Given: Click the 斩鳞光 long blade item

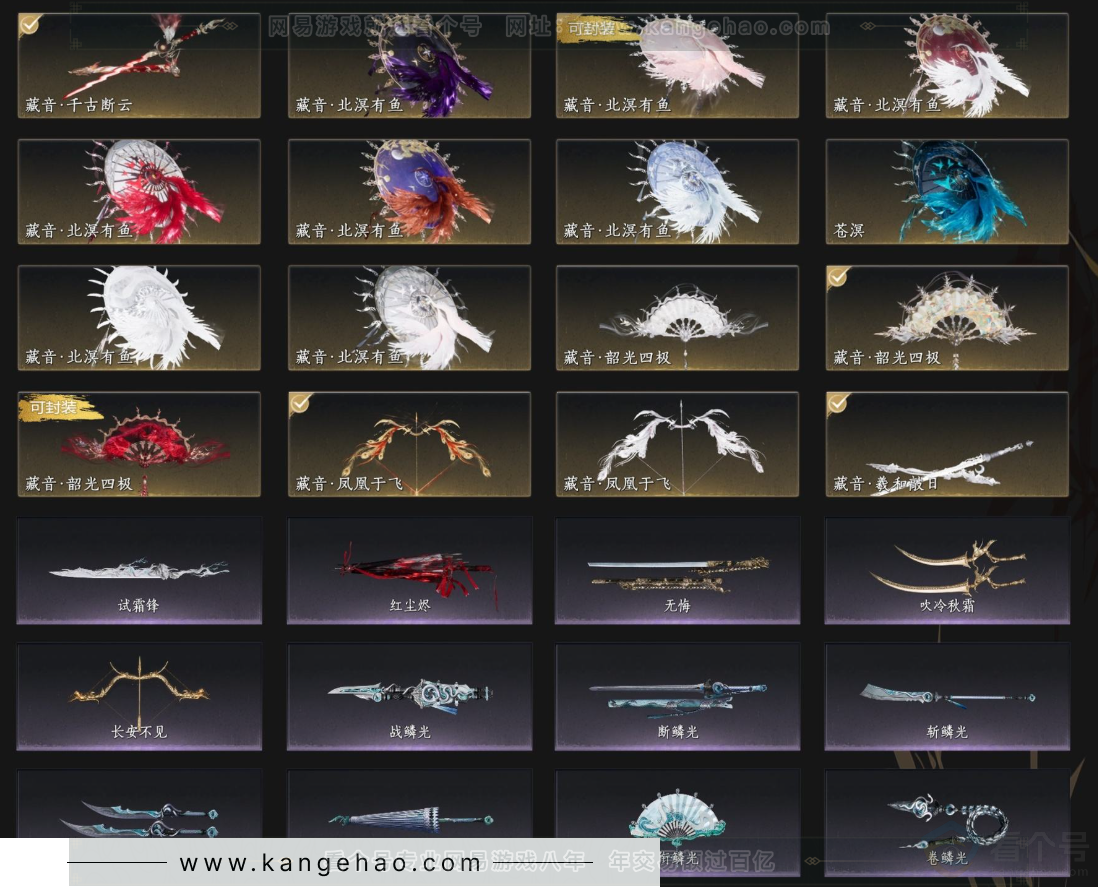Looking at the screenshot, I should (947, 697).
